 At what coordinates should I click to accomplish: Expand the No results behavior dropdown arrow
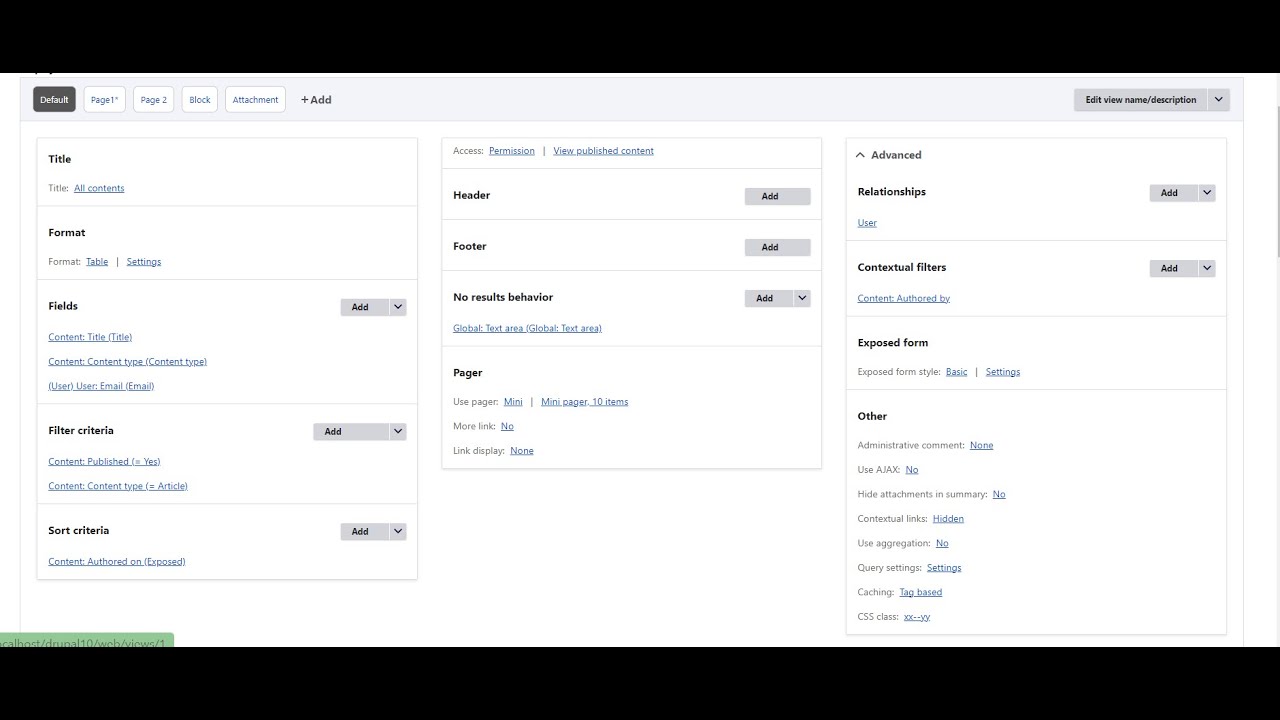tap(802, 298)
